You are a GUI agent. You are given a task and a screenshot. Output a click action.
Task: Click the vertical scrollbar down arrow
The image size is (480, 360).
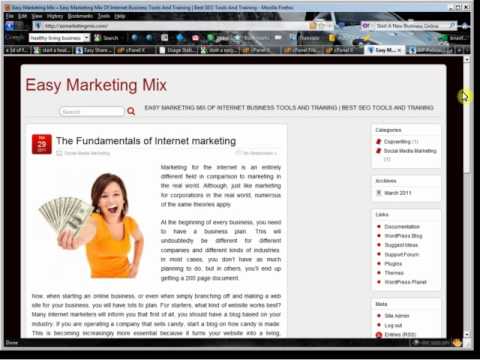[x=467, y=334]
